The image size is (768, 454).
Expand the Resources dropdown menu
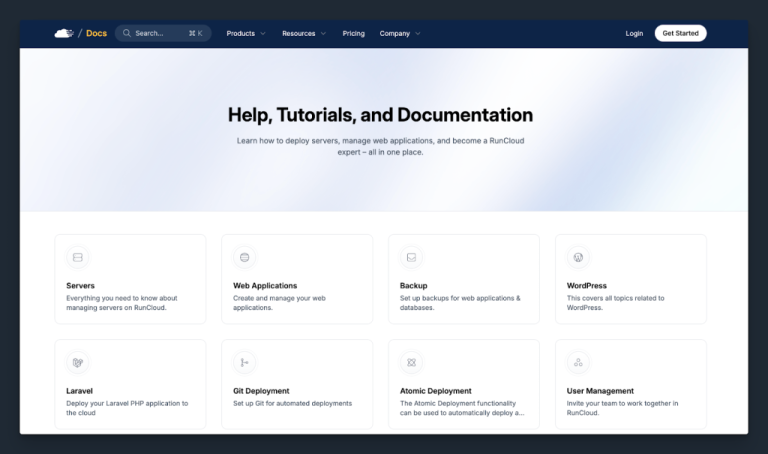pyautogui.click(x=303, y=33)
